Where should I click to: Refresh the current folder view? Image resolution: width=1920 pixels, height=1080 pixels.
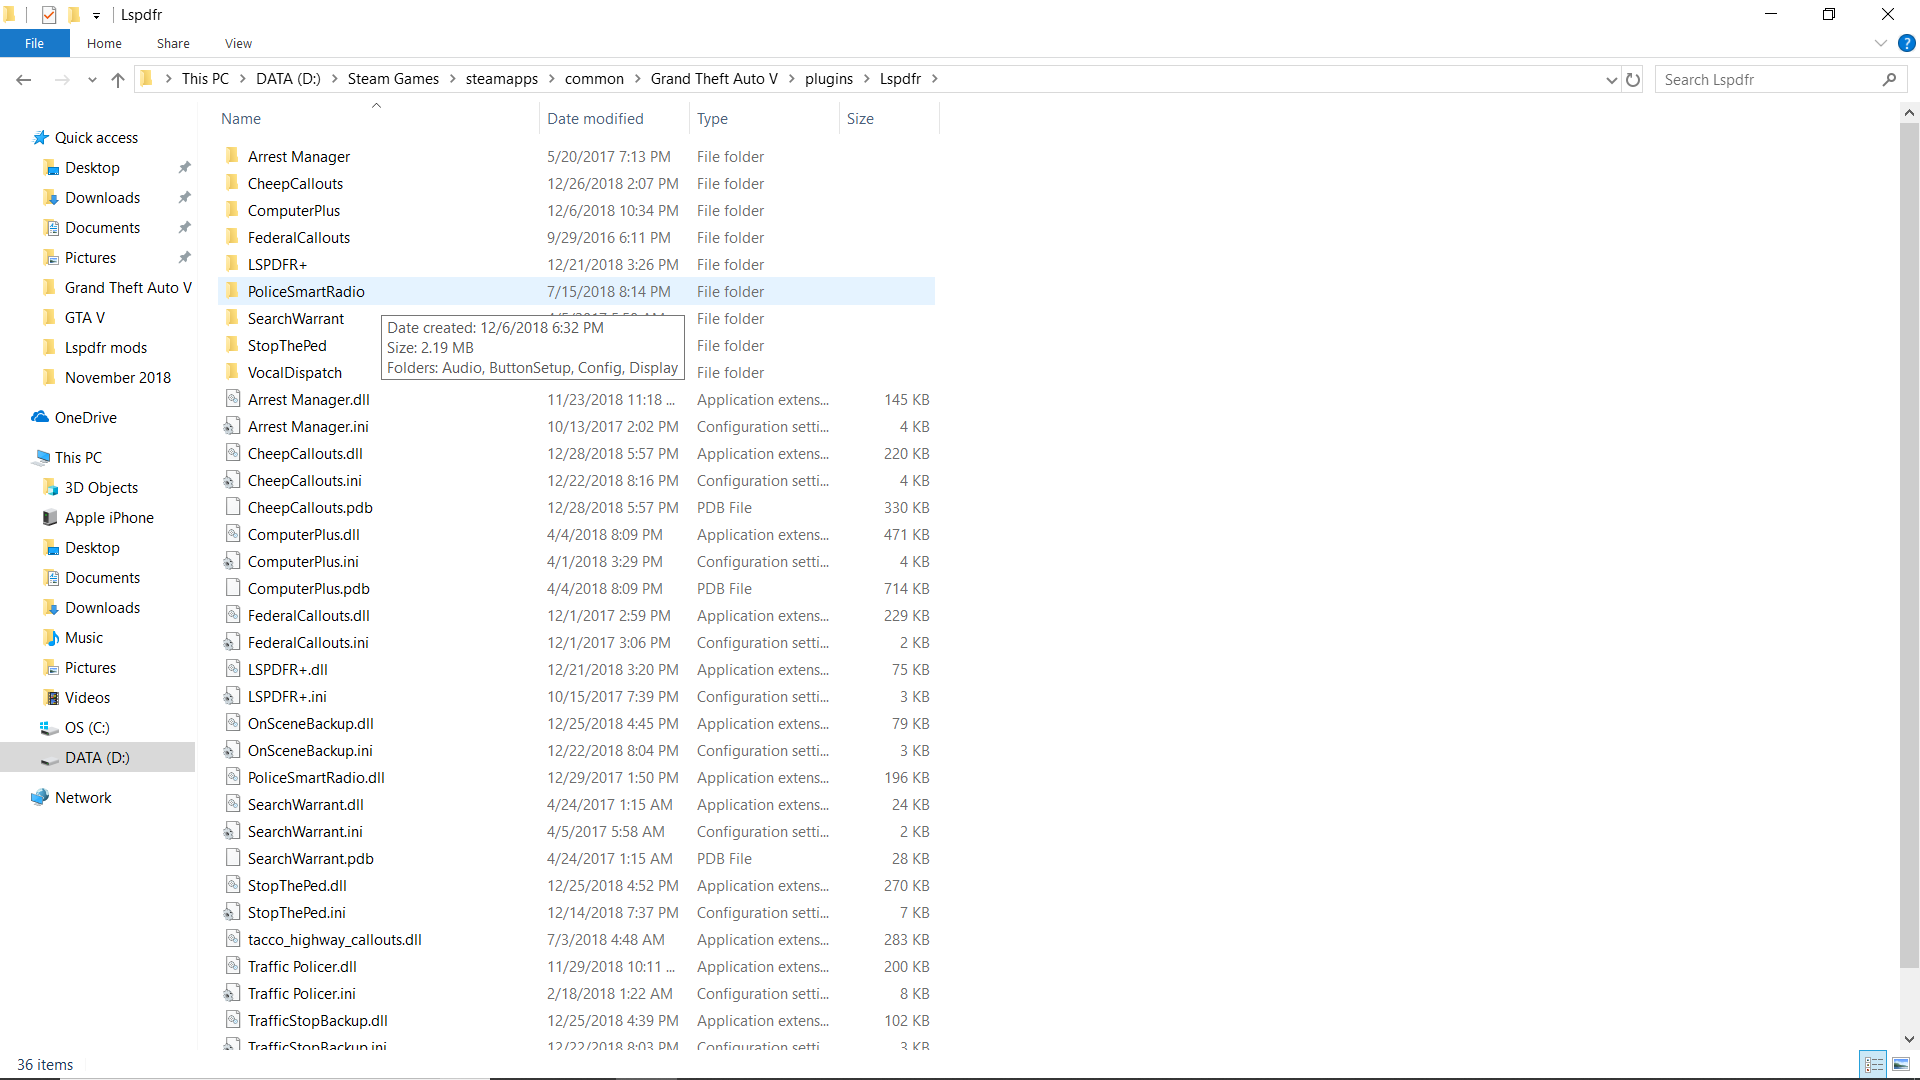point(1633,80)
